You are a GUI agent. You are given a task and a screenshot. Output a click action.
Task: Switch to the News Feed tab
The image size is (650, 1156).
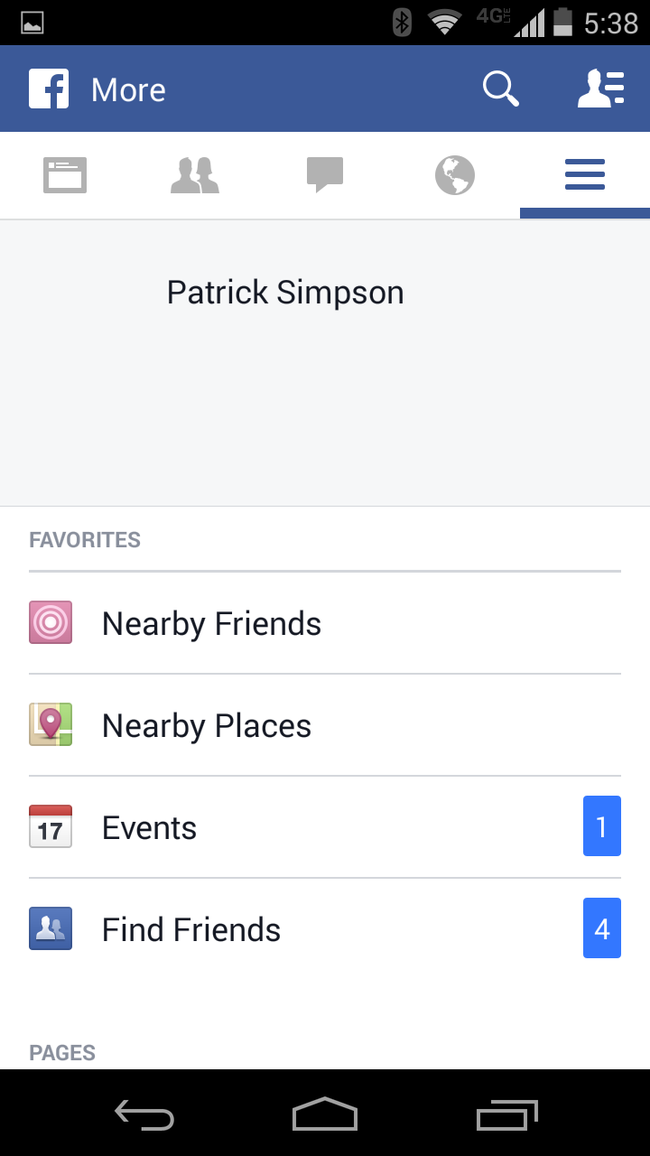click(x=64, y=175)
